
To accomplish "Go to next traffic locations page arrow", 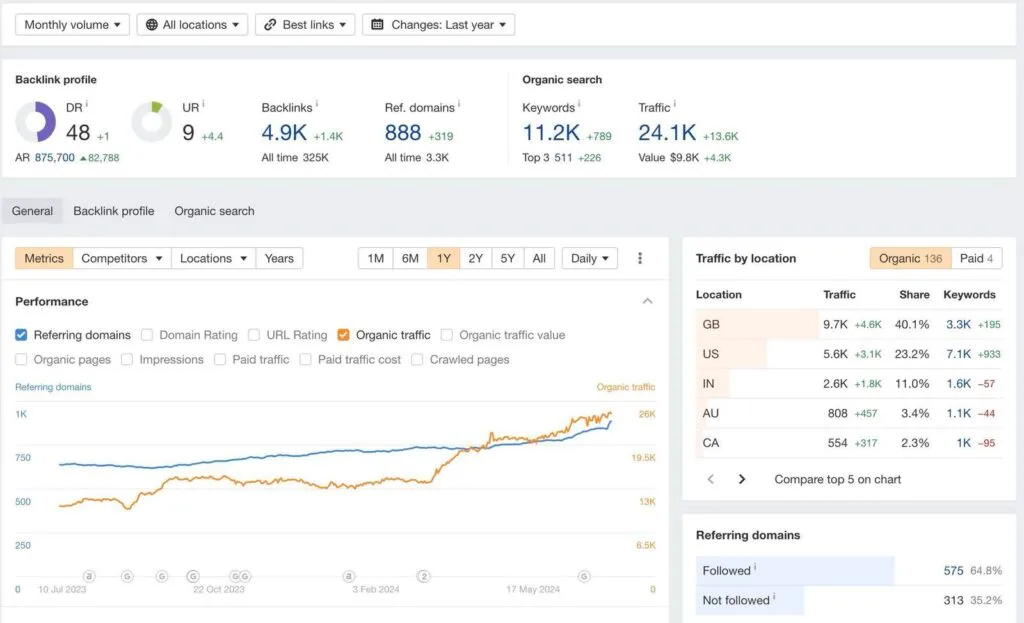I will click(x=741, y=479).
